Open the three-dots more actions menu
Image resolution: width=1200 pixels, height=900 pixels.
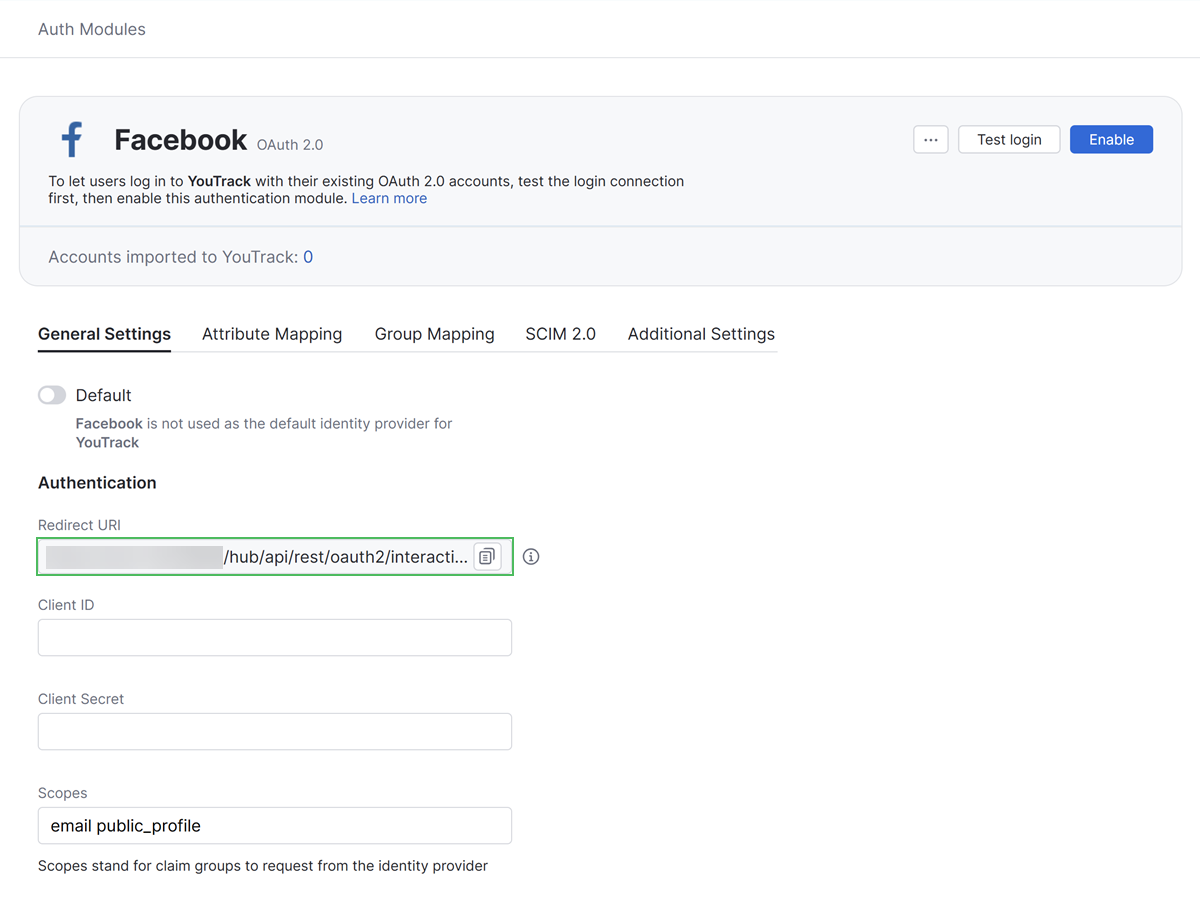coord(931,140)
